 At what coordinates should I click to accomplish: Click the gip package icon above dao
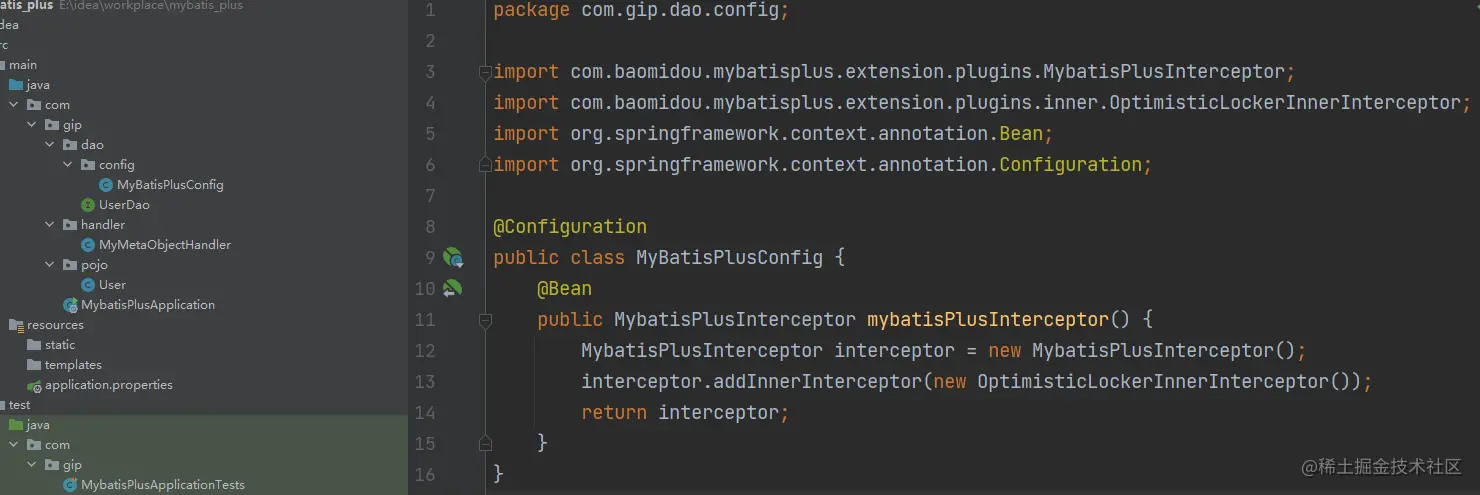pos(52,125)
